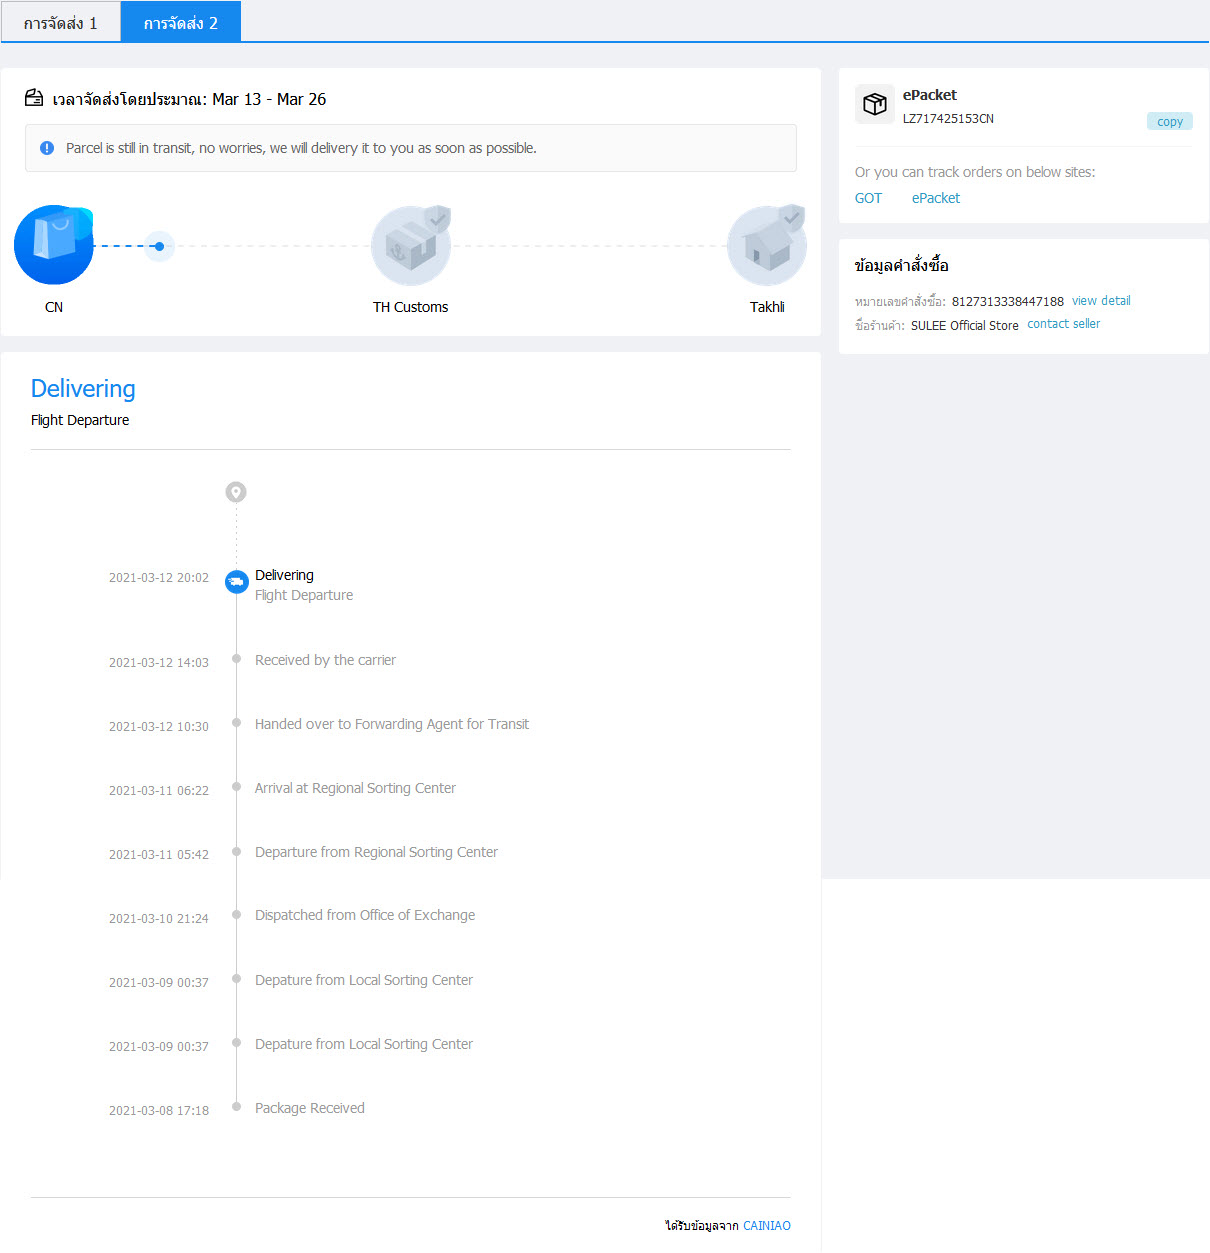The width and height of the screenshot is (1210, 1253).
Task: Click the timestamp 2021-03-11 06:22
Action: point(159,791)
